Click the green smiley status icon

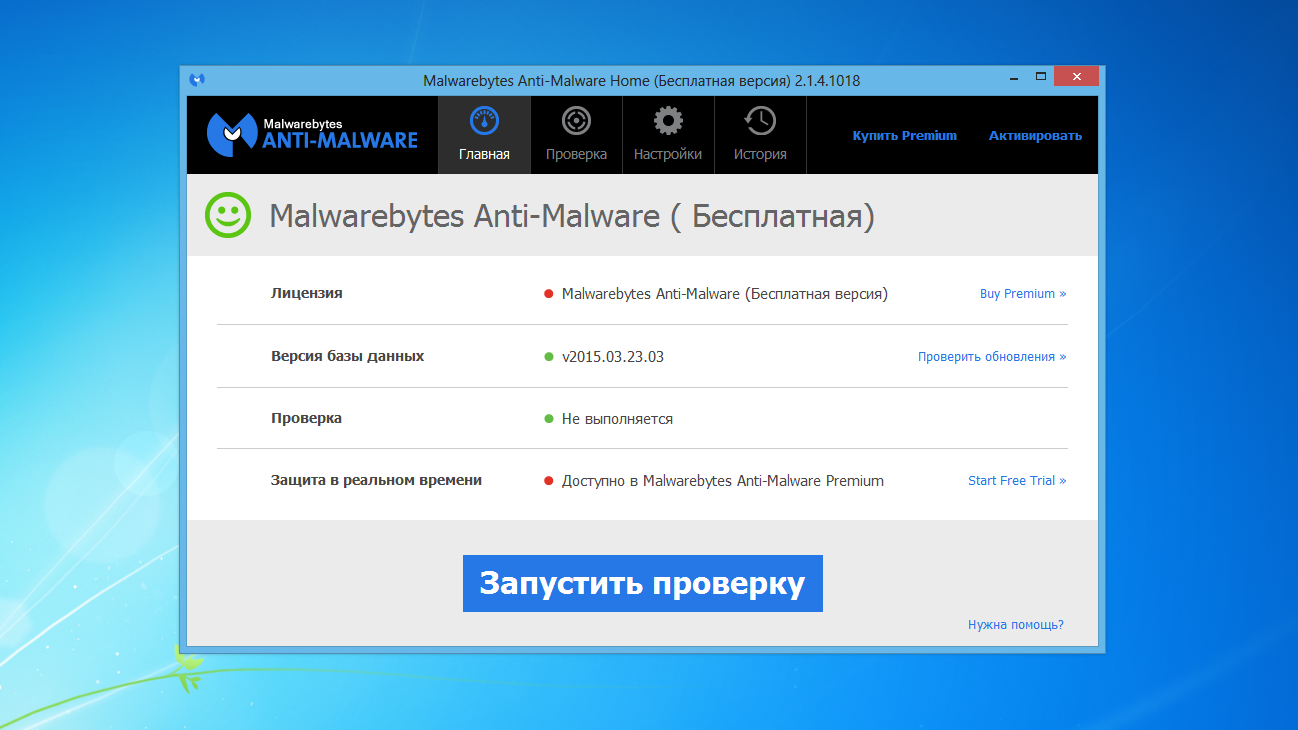click(228, 215)
